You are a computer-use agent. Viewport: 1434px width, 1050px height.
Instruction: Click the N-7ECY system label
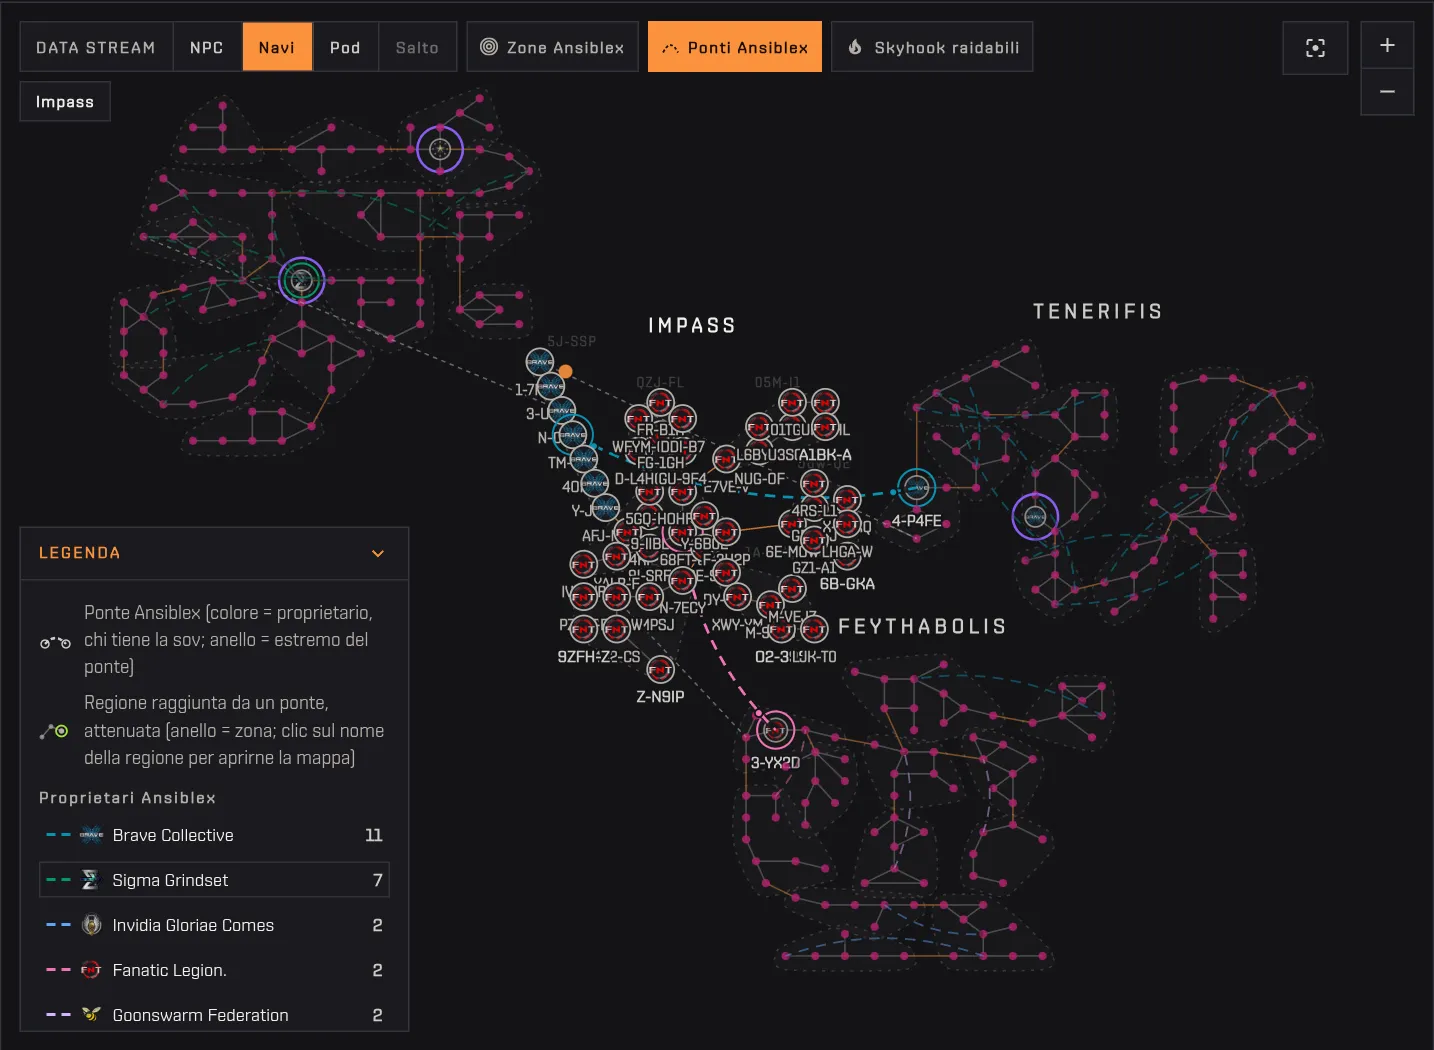point(682,608)
